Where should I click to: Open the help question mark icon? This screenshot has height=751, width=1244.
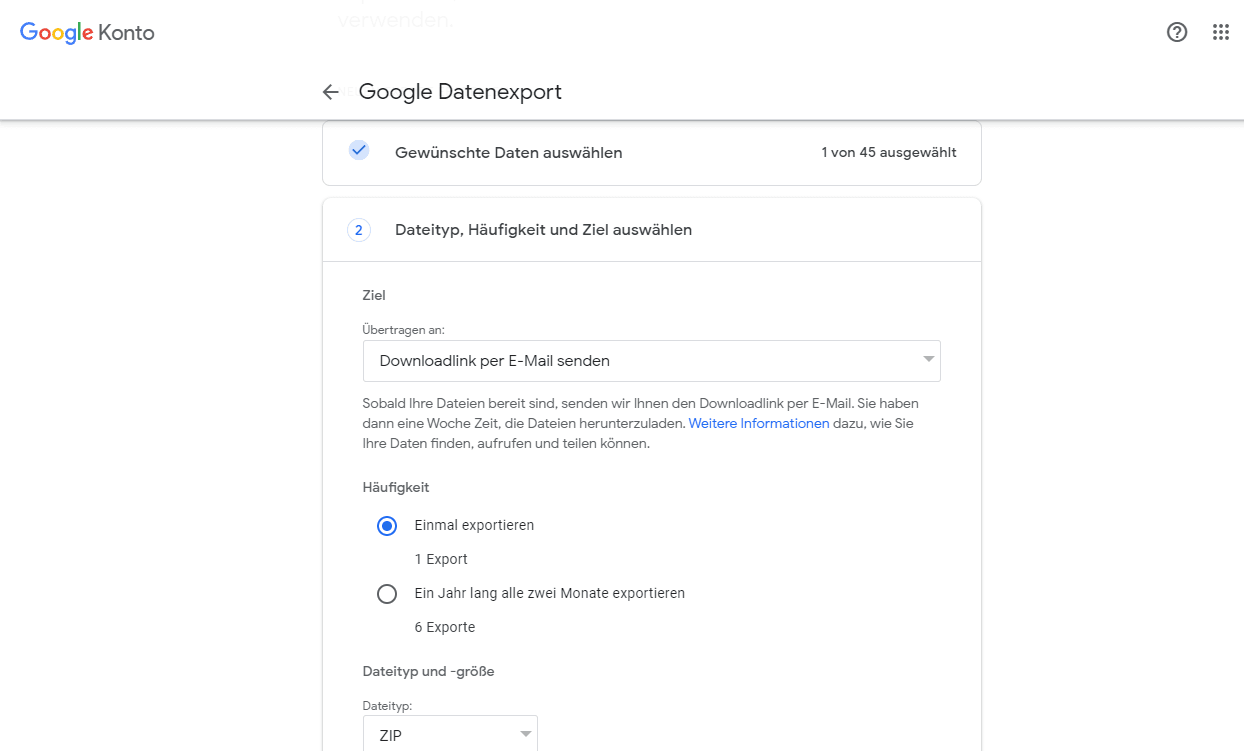point(1177,32)
